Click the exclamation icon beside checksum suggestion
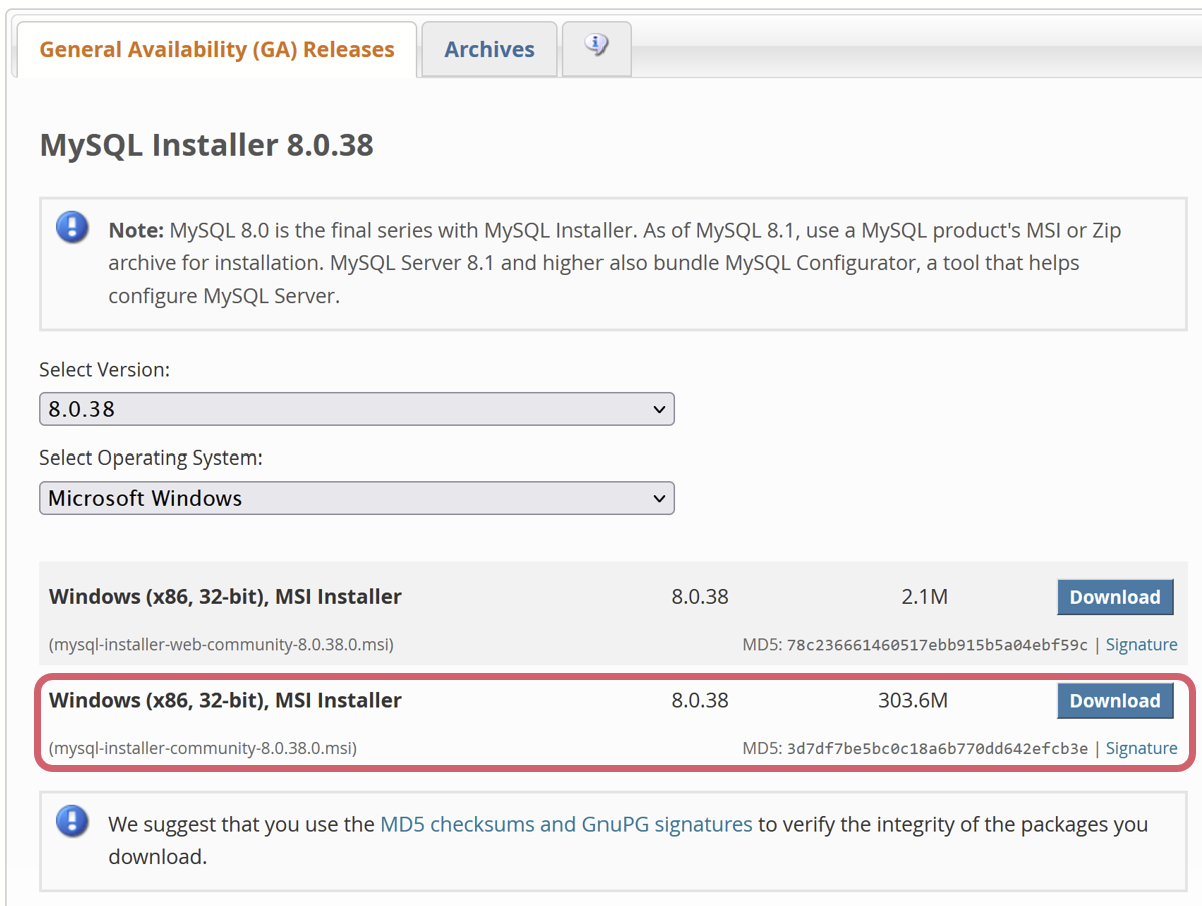The width and height of the screenshot is (1202, 906). (72, 822)
